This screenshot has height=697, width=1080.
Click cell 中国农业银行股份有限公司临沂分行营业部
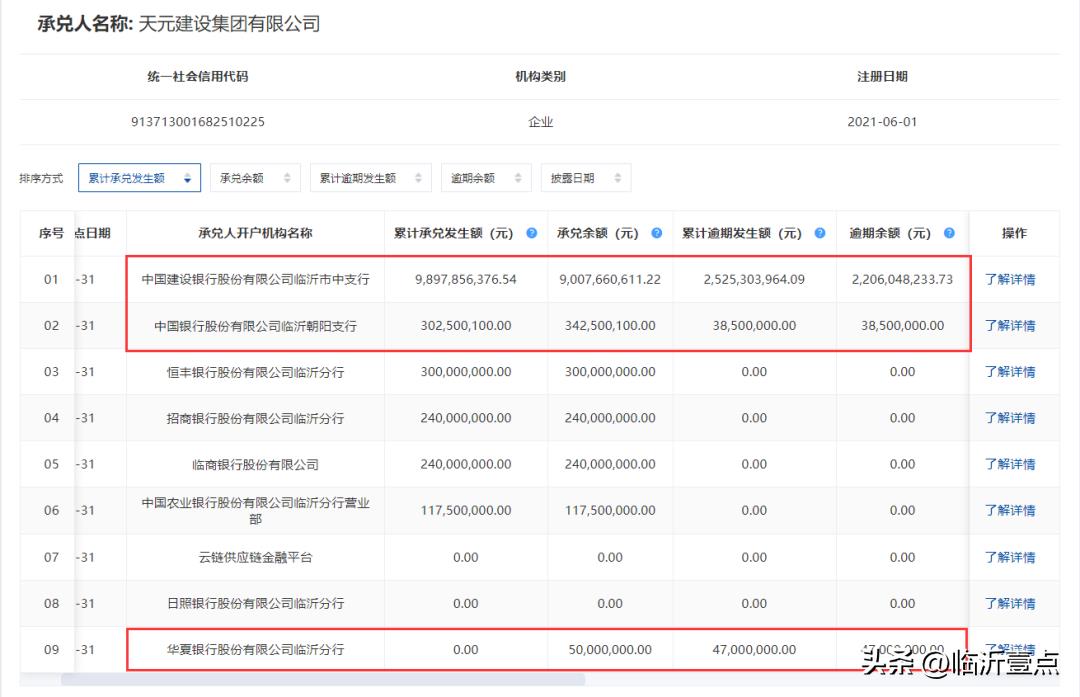[x=256, y=510]
